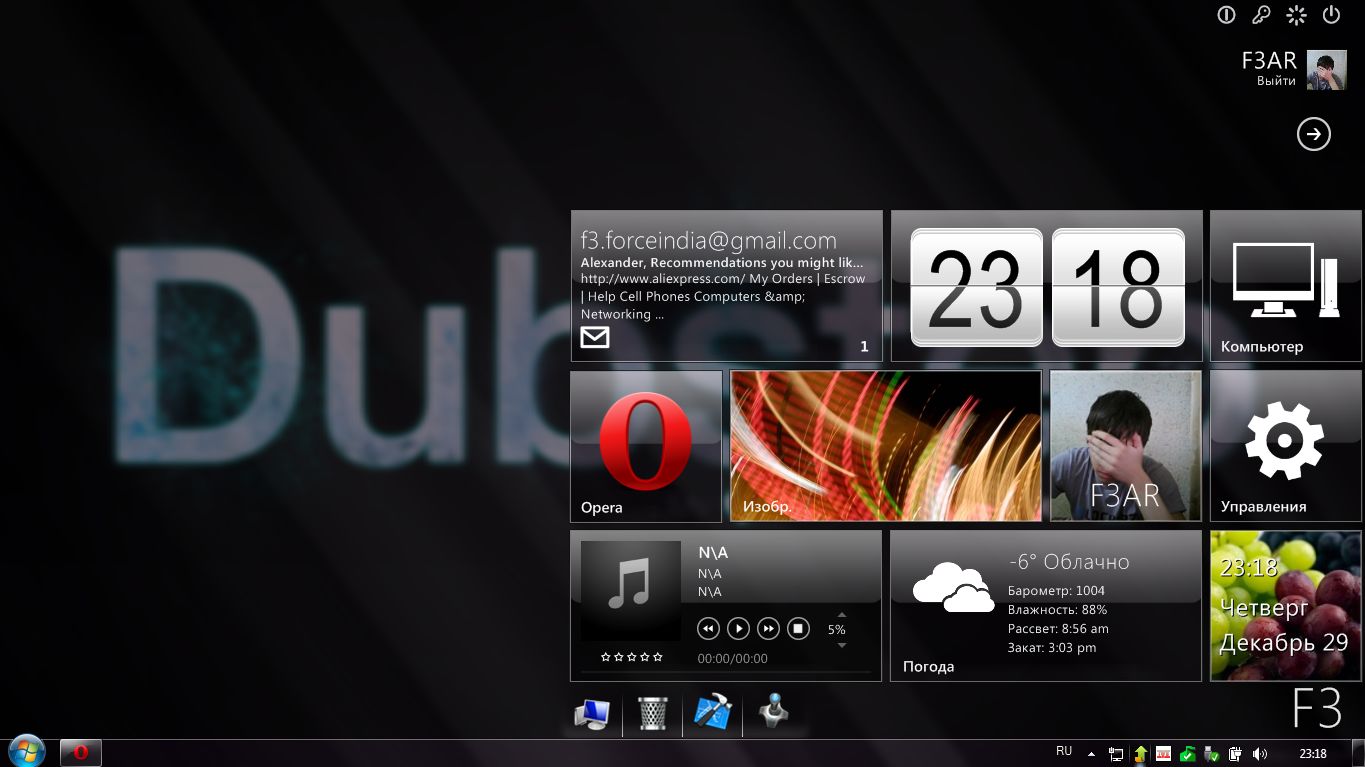1365x767 pixels.
Task: Click the taskbar clock showing 23:18
Action: [x=1313, y=754]
